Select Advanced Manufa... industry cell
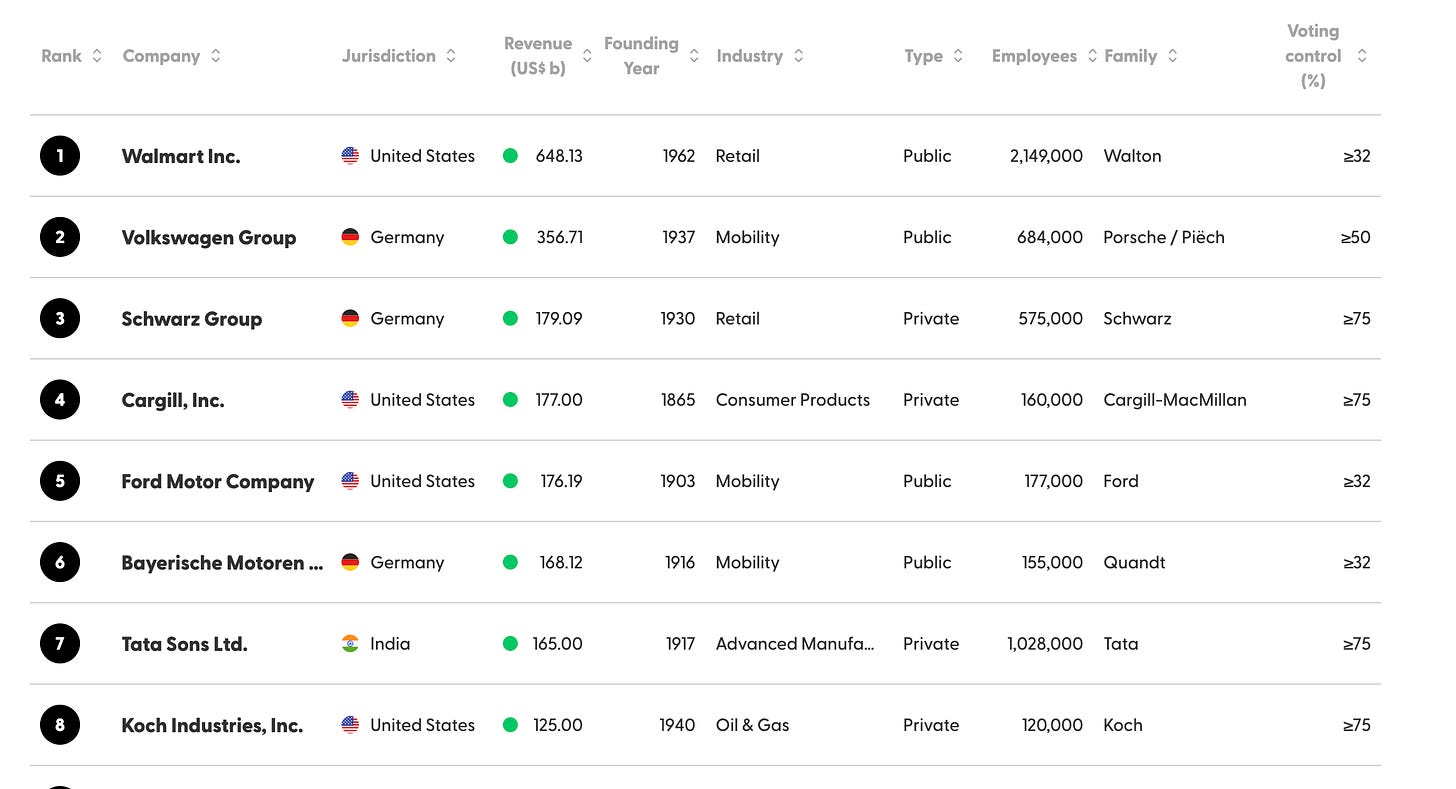Image resolution: width=1456 pixels, height=789 pixels. [x=795, y=644]
